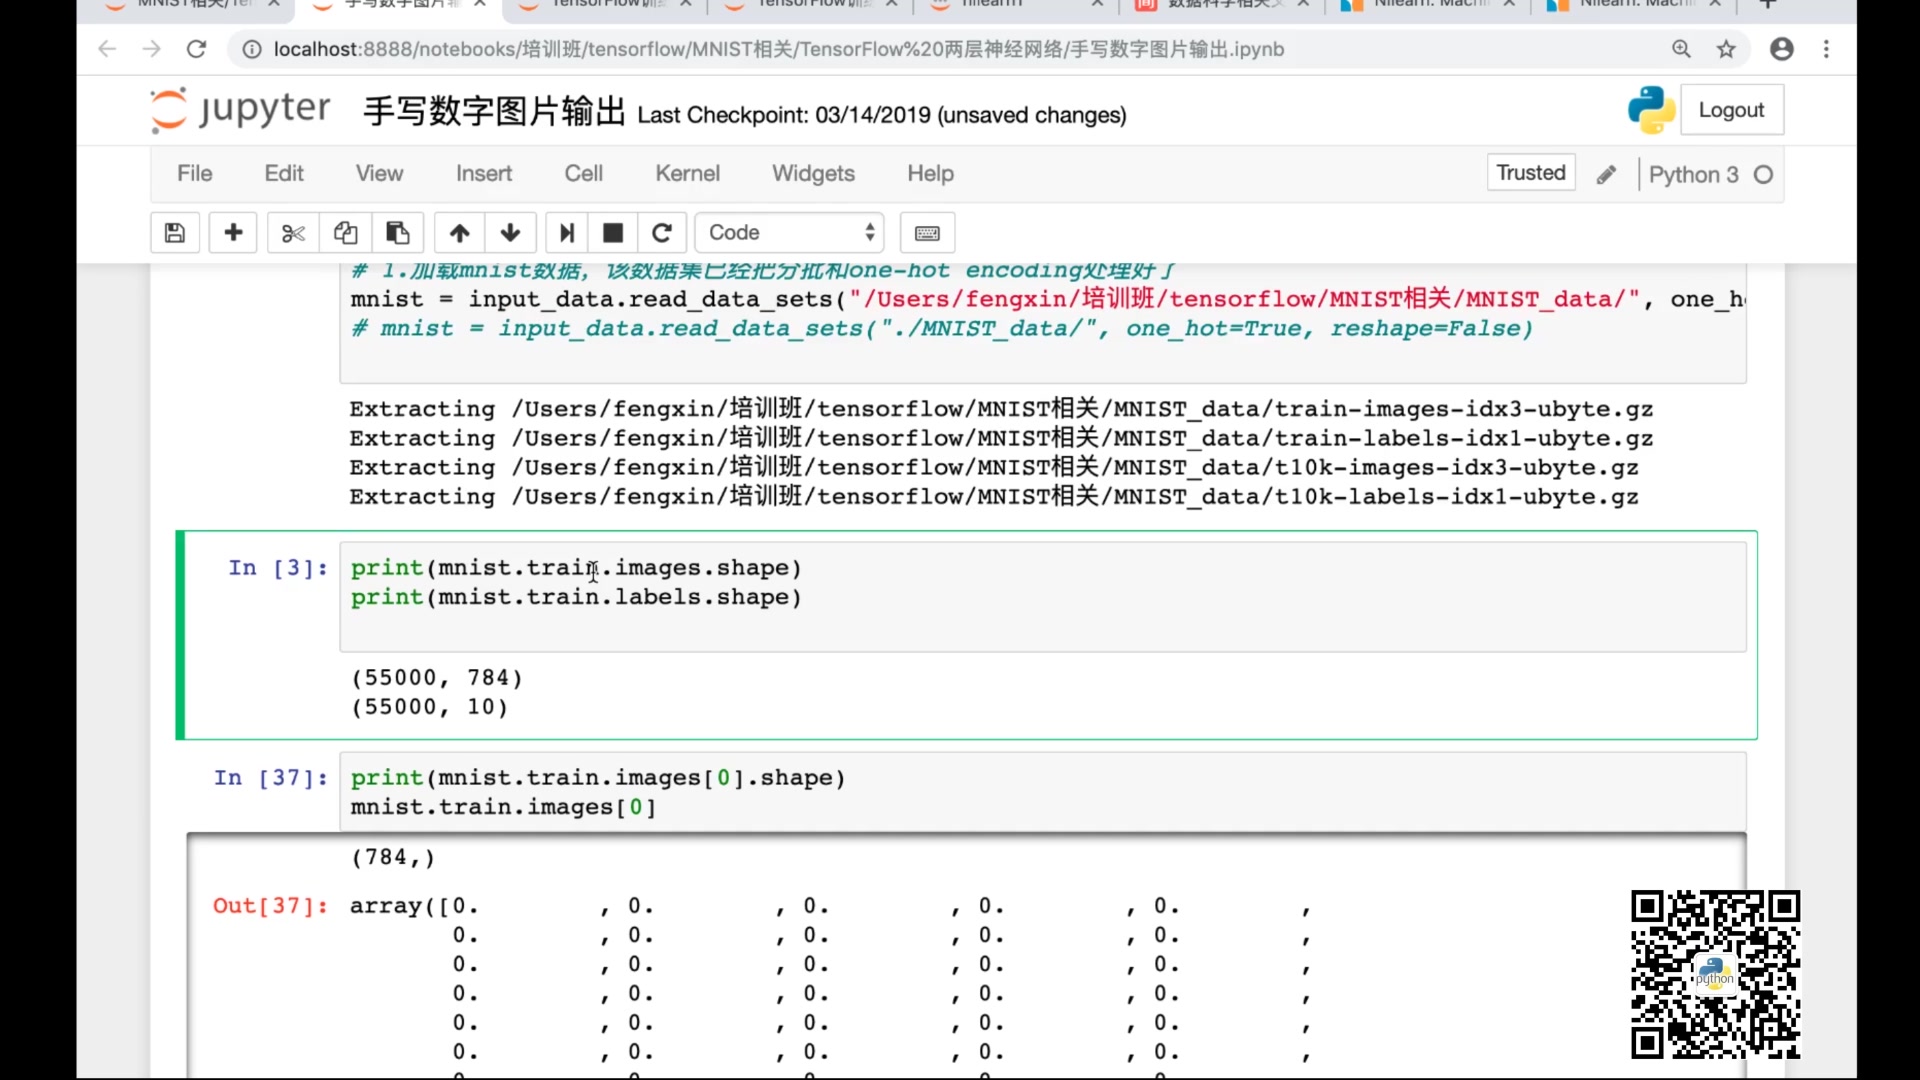Click the Python logo icon
Screen dimensions: 1920x1080
pyautogui.click(x=1651, y=110)
